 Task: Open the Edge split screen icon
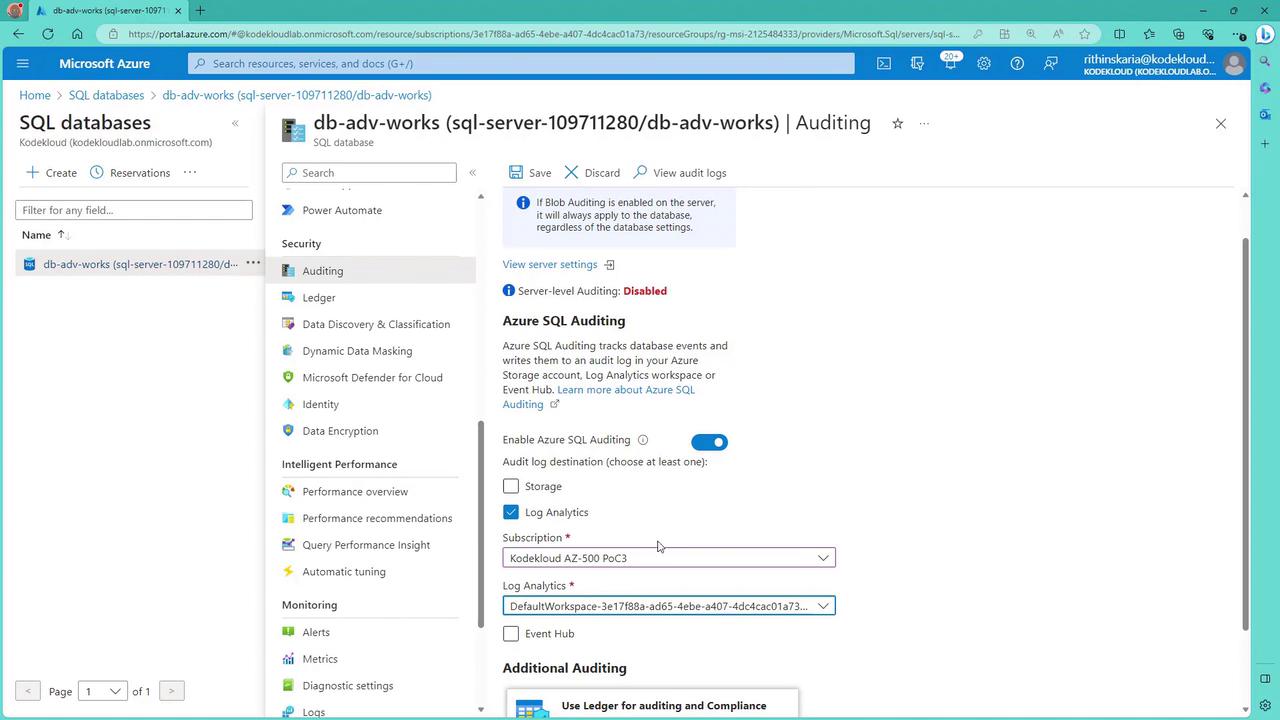tap(1119, 34)
